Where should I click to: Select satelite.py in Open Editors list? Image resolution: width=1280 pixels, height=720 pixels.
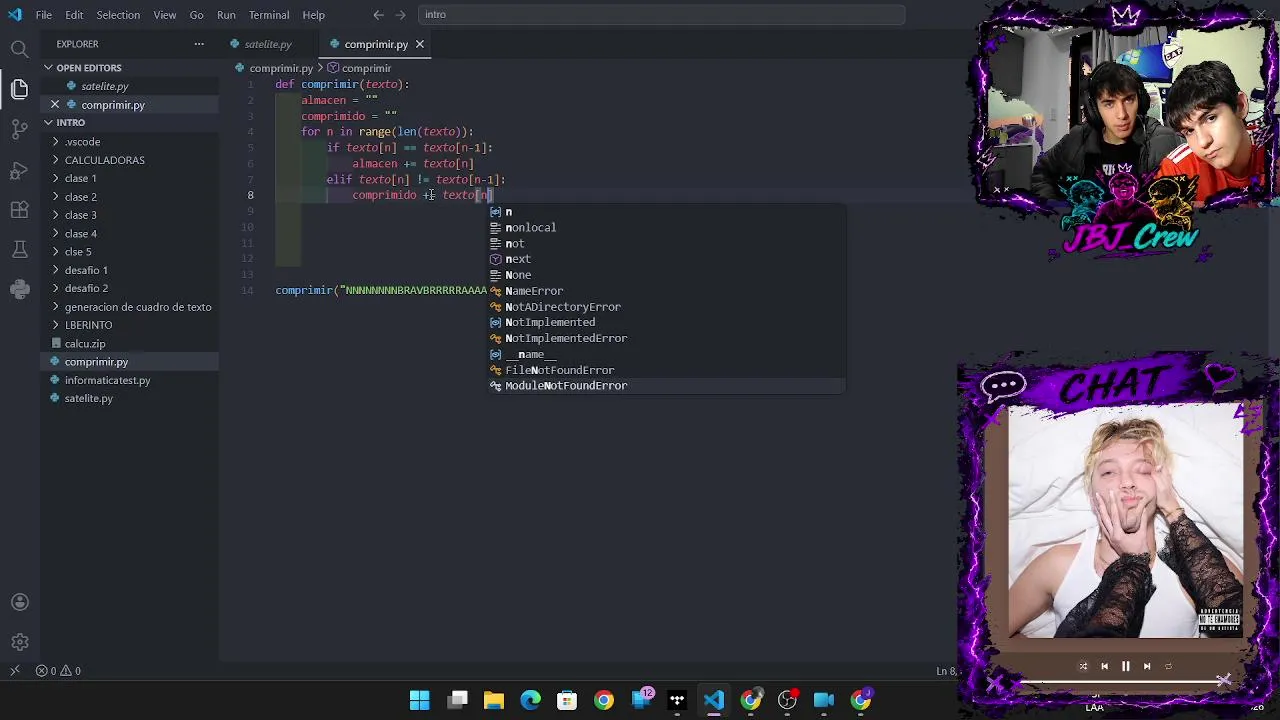(x=130, y=87)
